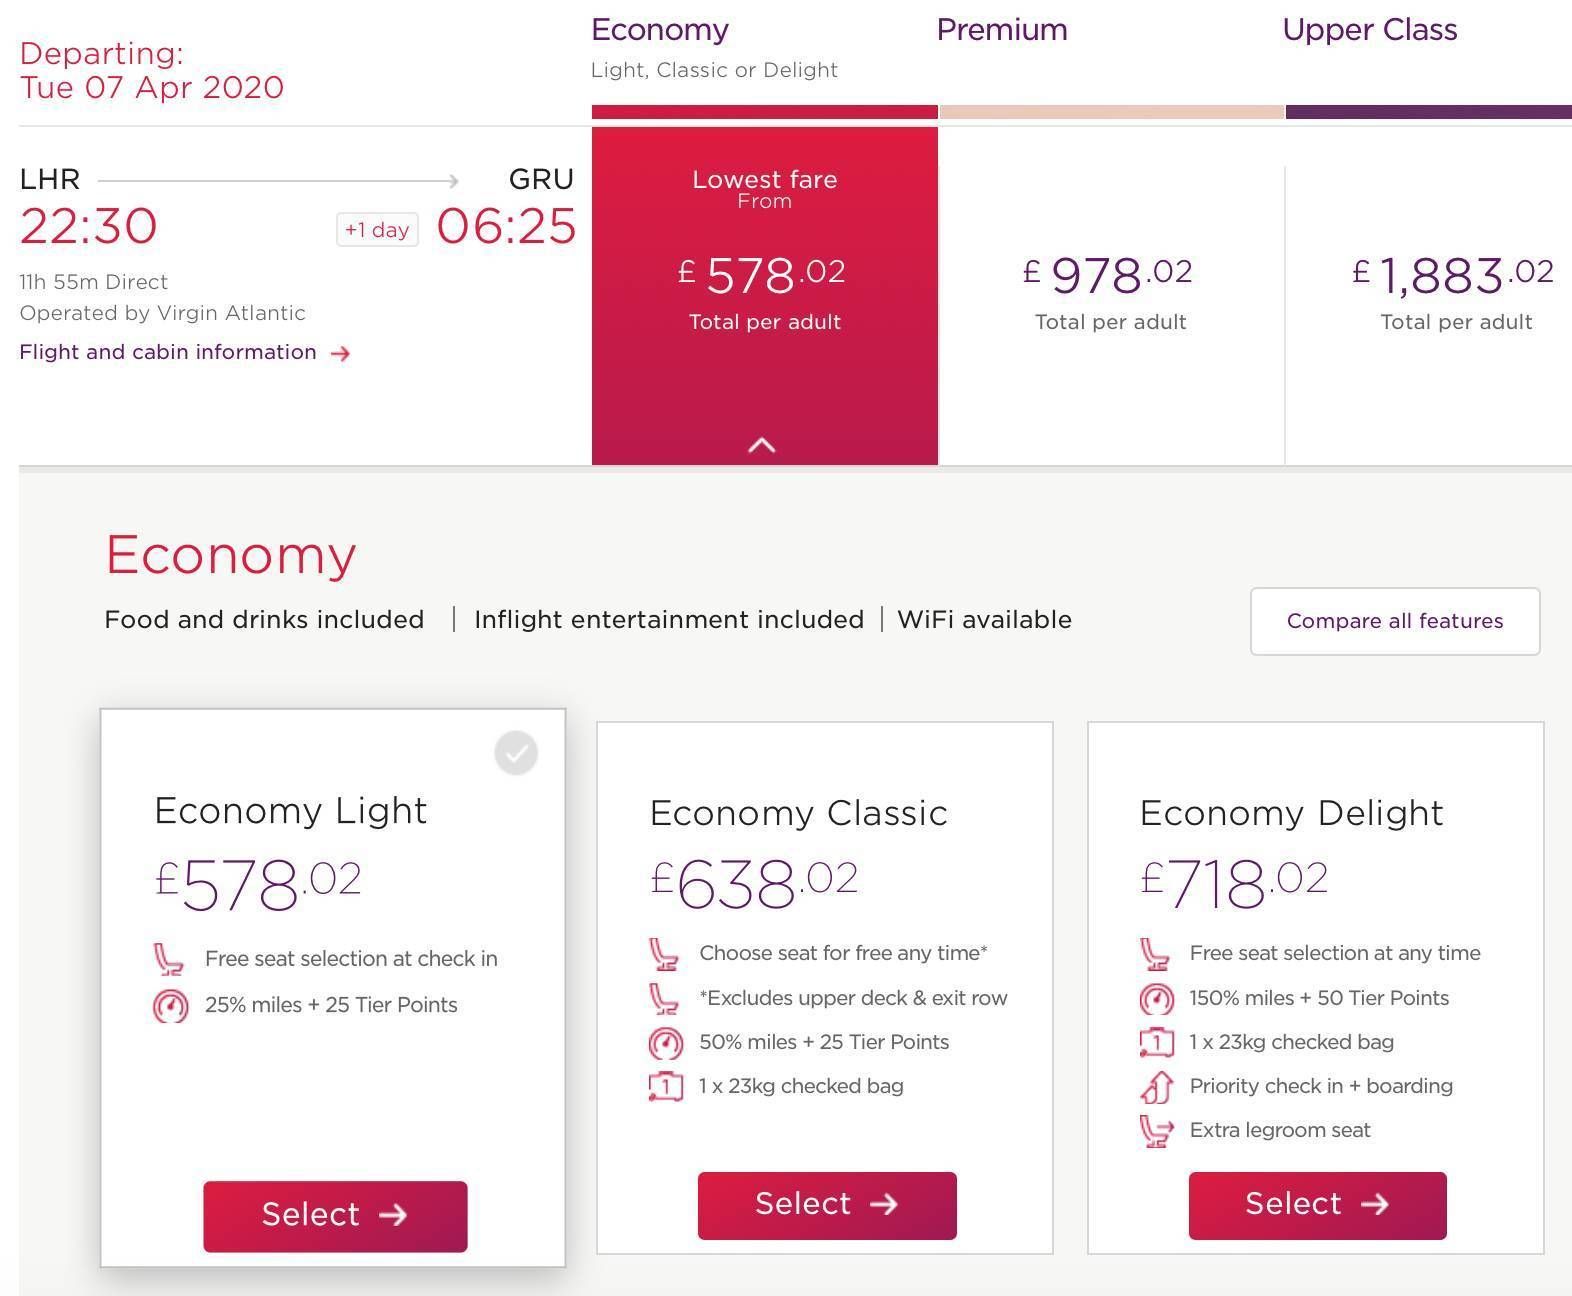Switch to the Premium cabin tab

pos(1002,30)
